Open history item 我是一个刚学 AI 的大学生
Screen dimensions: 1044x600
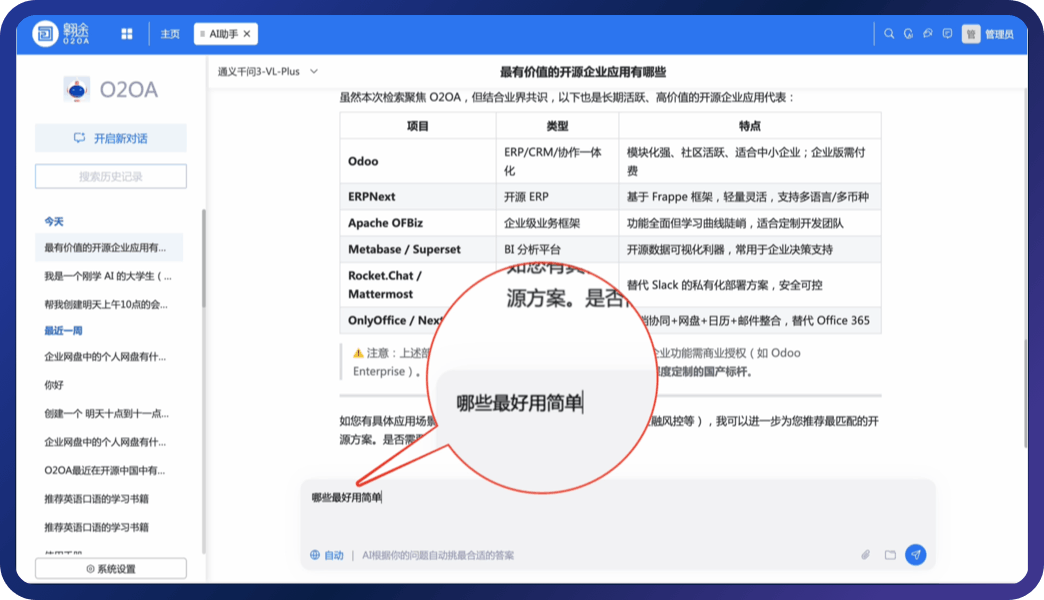pyautogui.click(x=108, y=275)
